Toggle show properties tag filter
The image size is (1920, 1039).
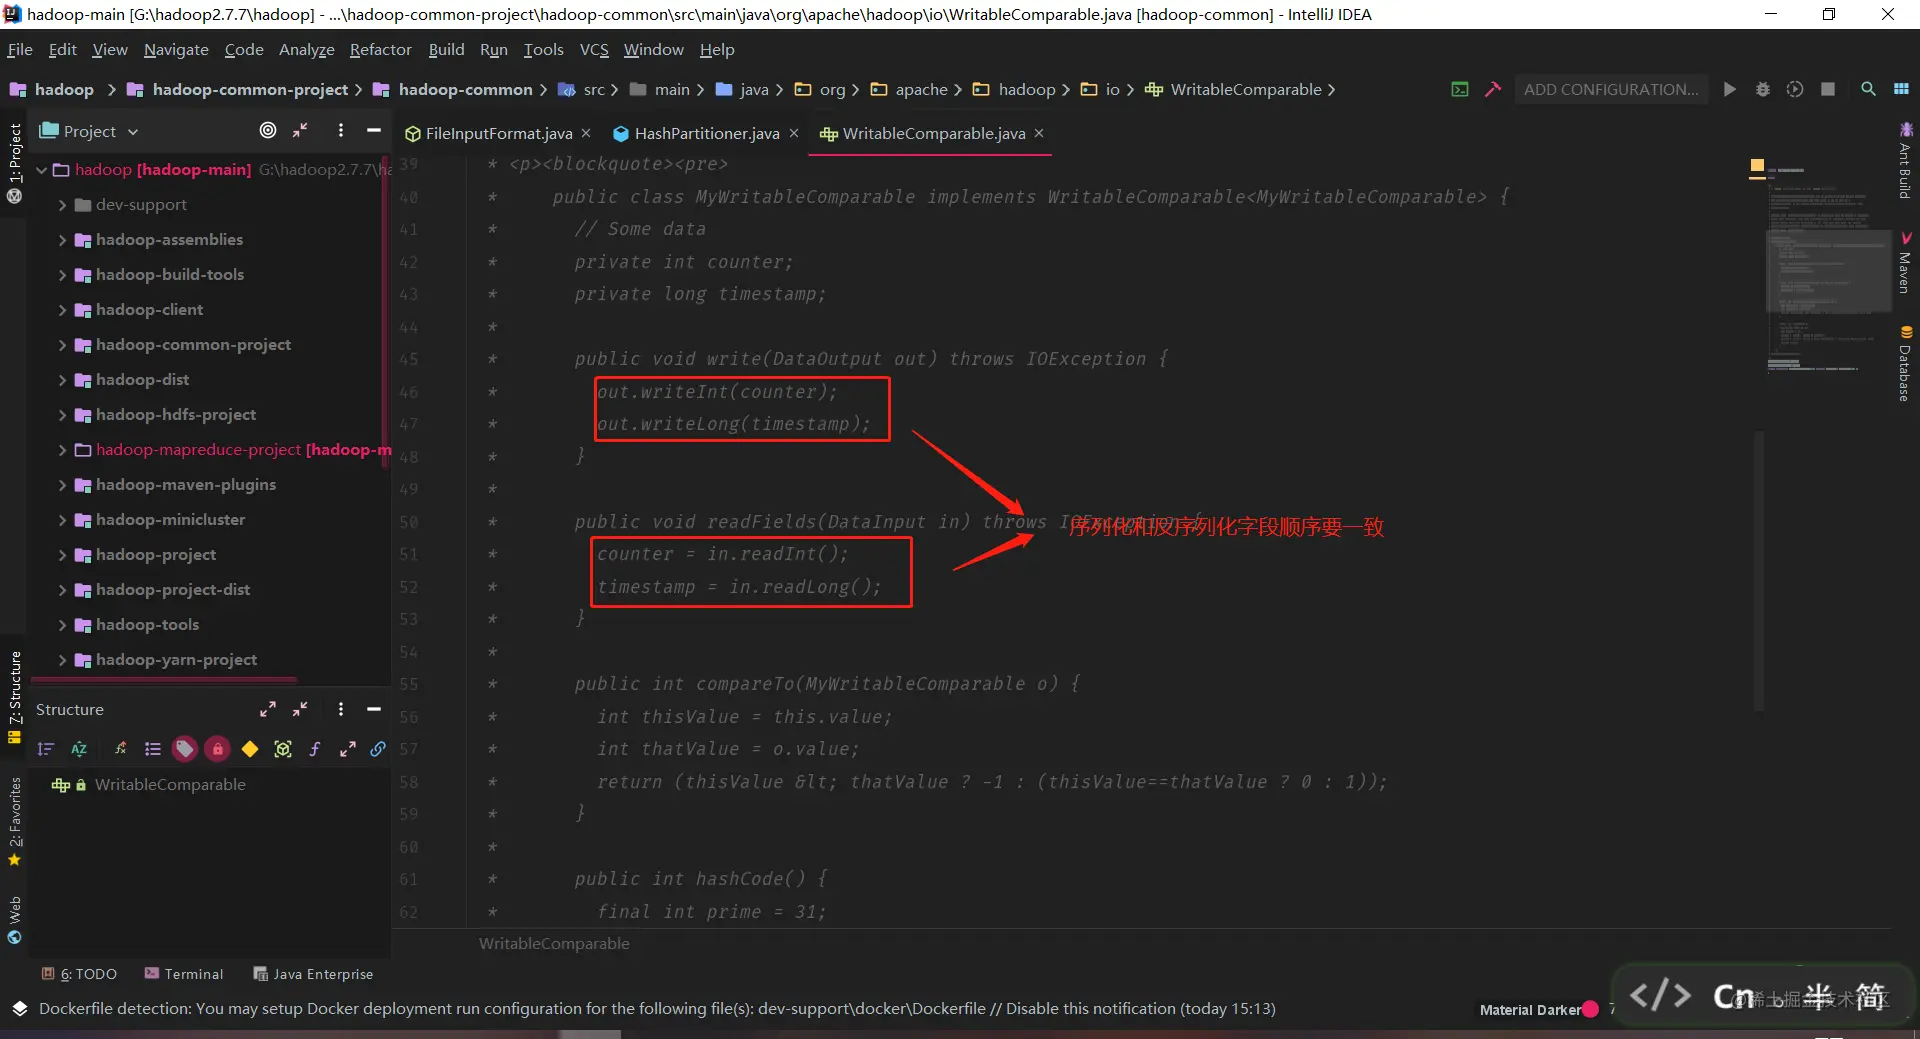[x=184, y=749]
